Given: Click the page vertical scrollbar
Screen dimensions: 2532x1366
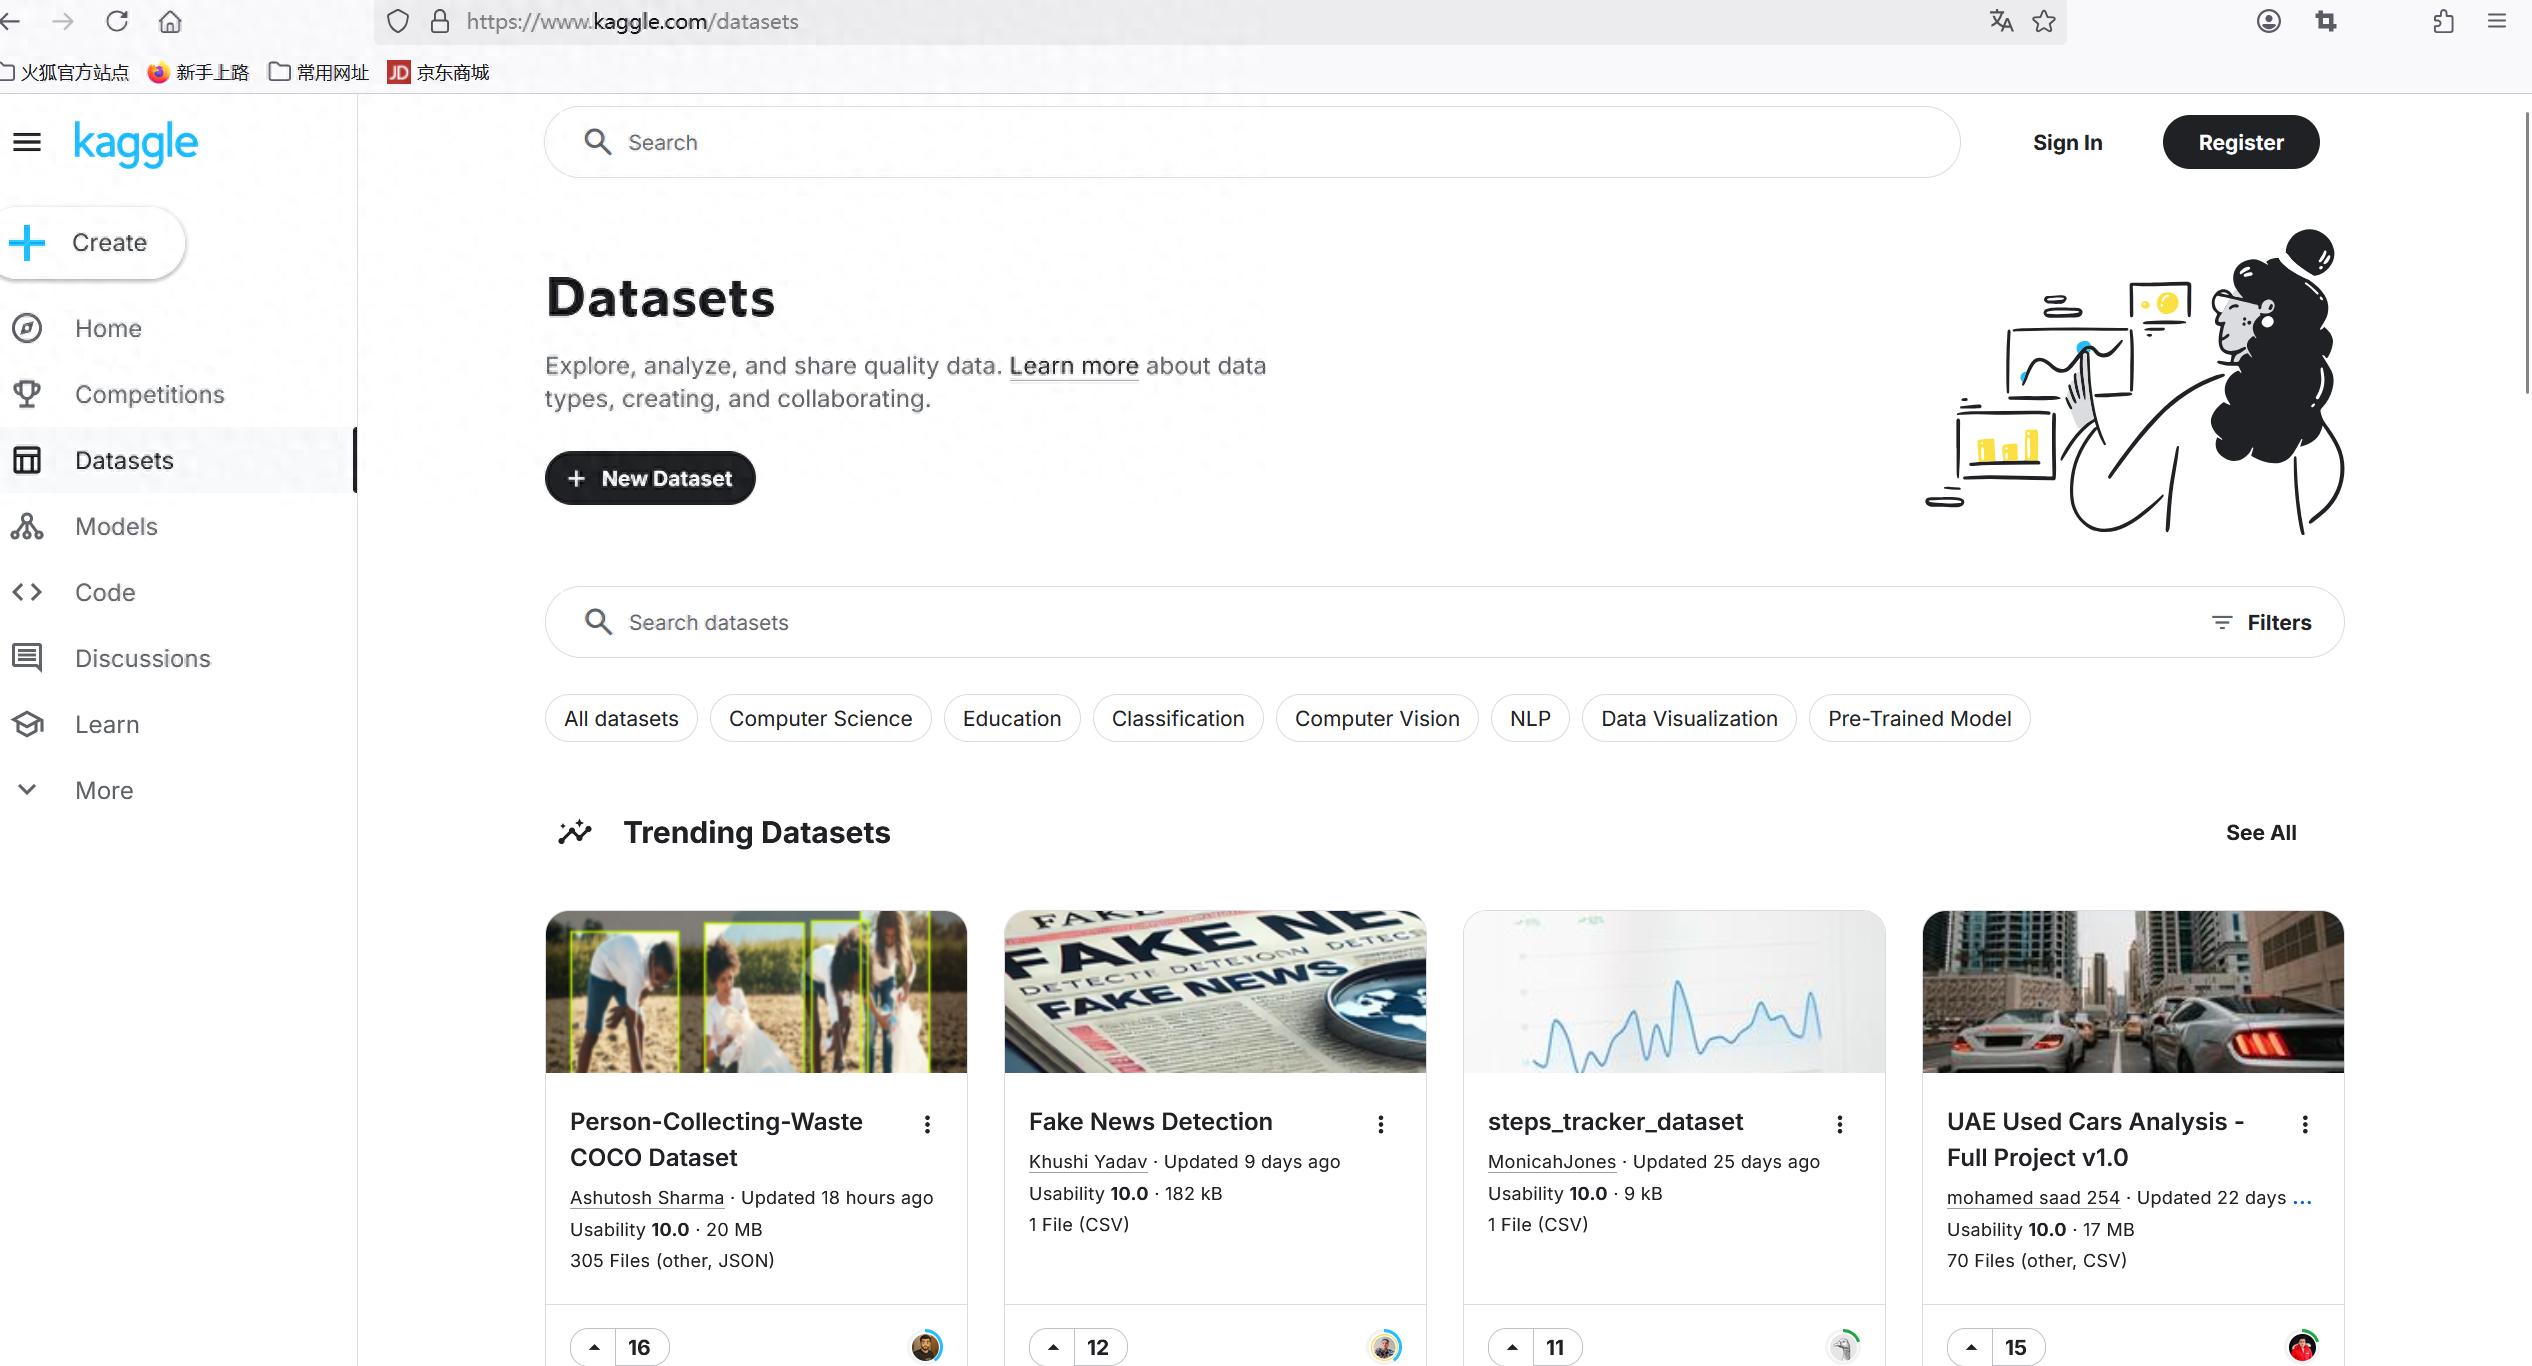Looking at the screenshot, I should pyautogui.click(x=2526, y=252).
